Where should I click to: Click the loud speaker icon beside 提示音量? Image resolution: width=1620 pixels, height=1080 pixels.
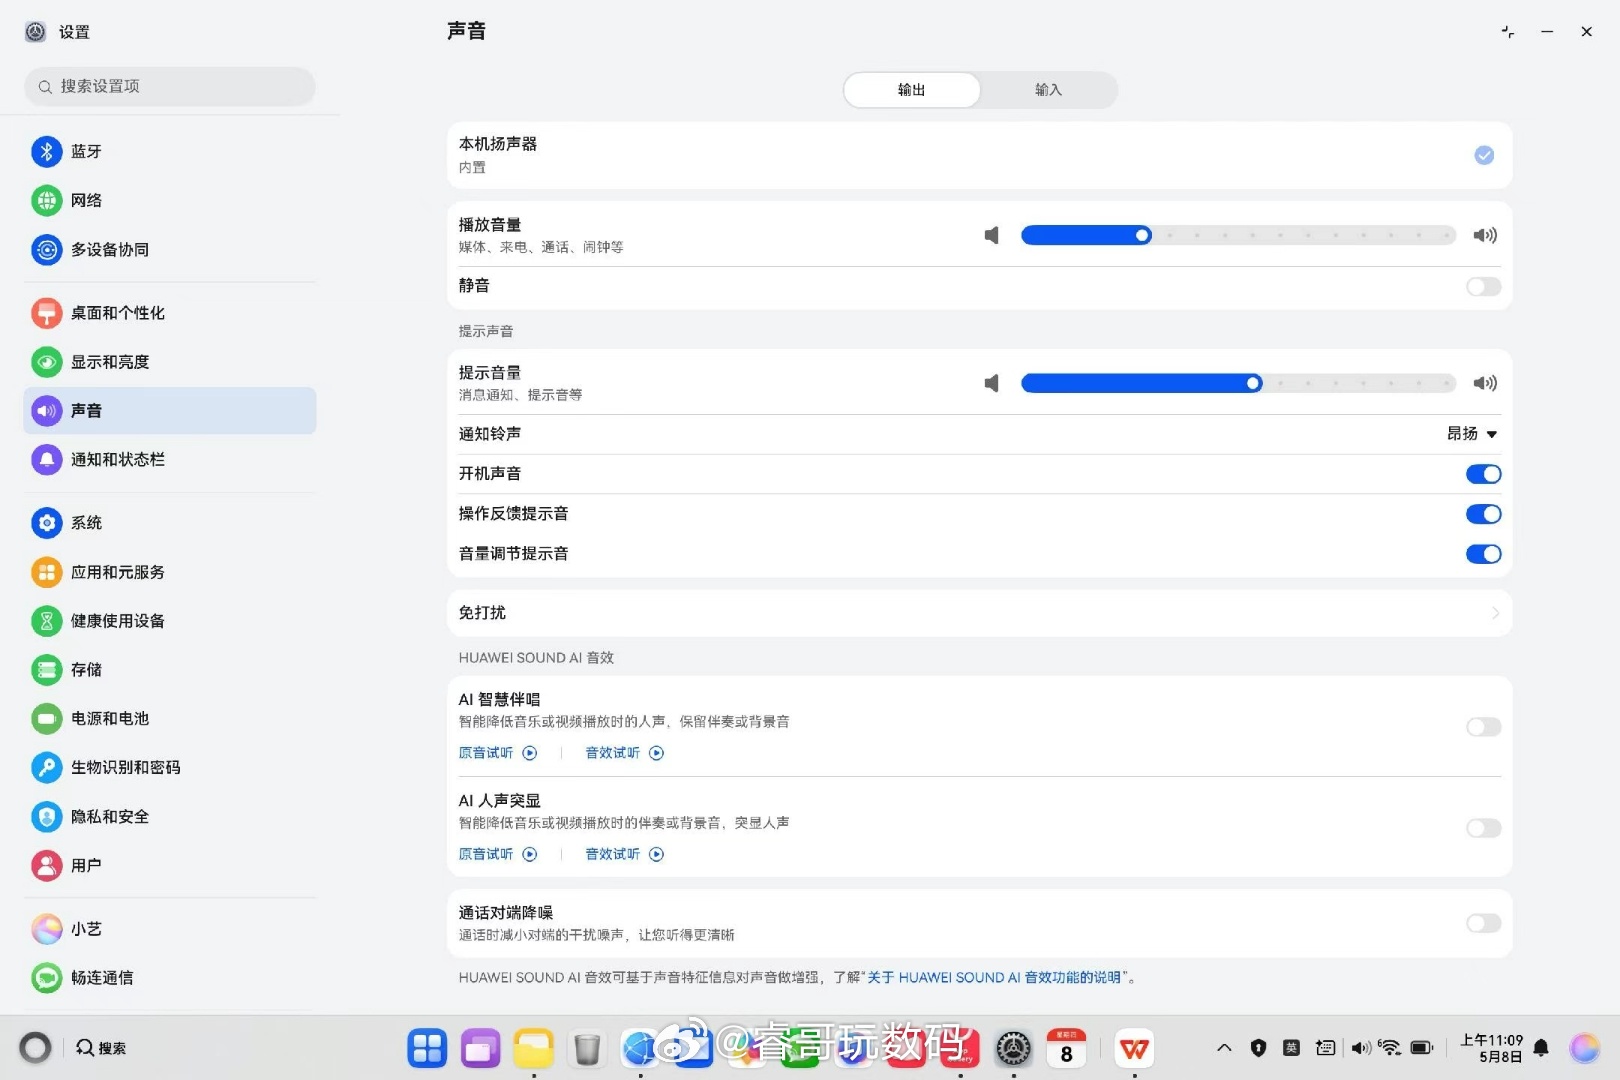pyautogui.click(x=1485, y=383)
